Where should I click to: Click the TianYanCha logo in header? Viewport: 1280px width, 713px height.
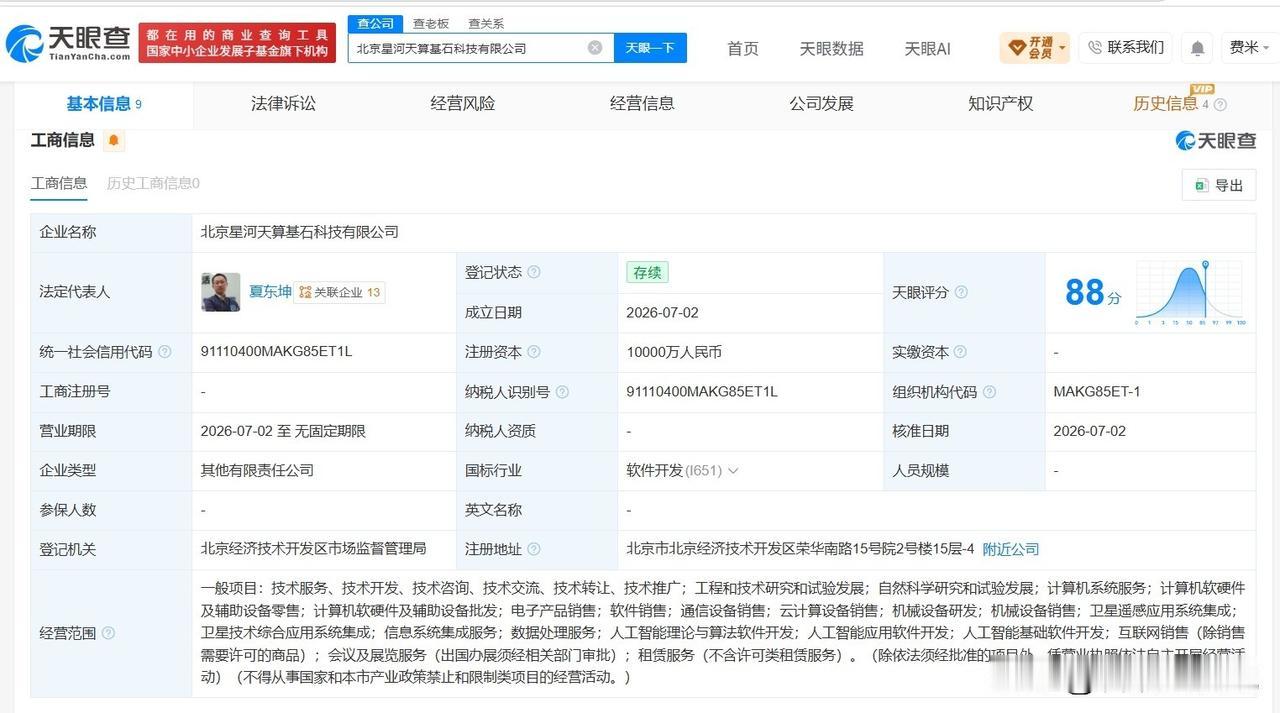68,43
